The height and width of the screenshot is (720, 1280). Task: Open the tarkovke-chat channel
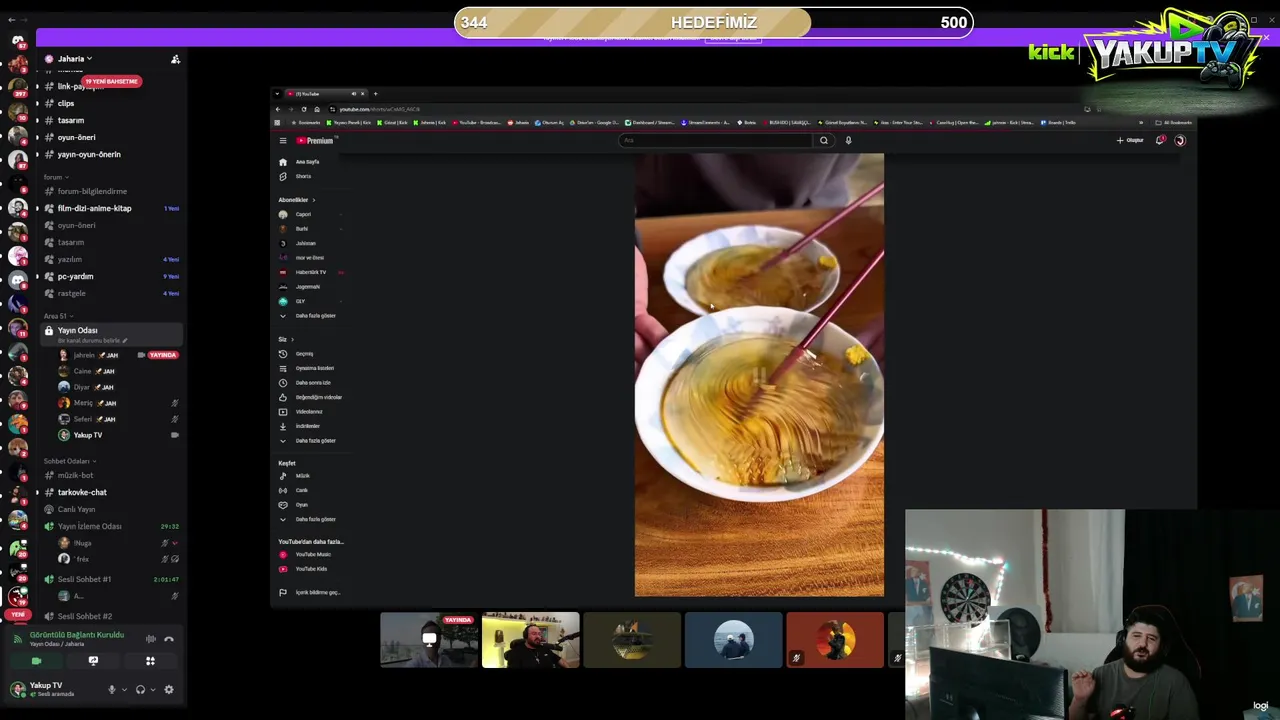pyautogui.click(x=82, y=492)
